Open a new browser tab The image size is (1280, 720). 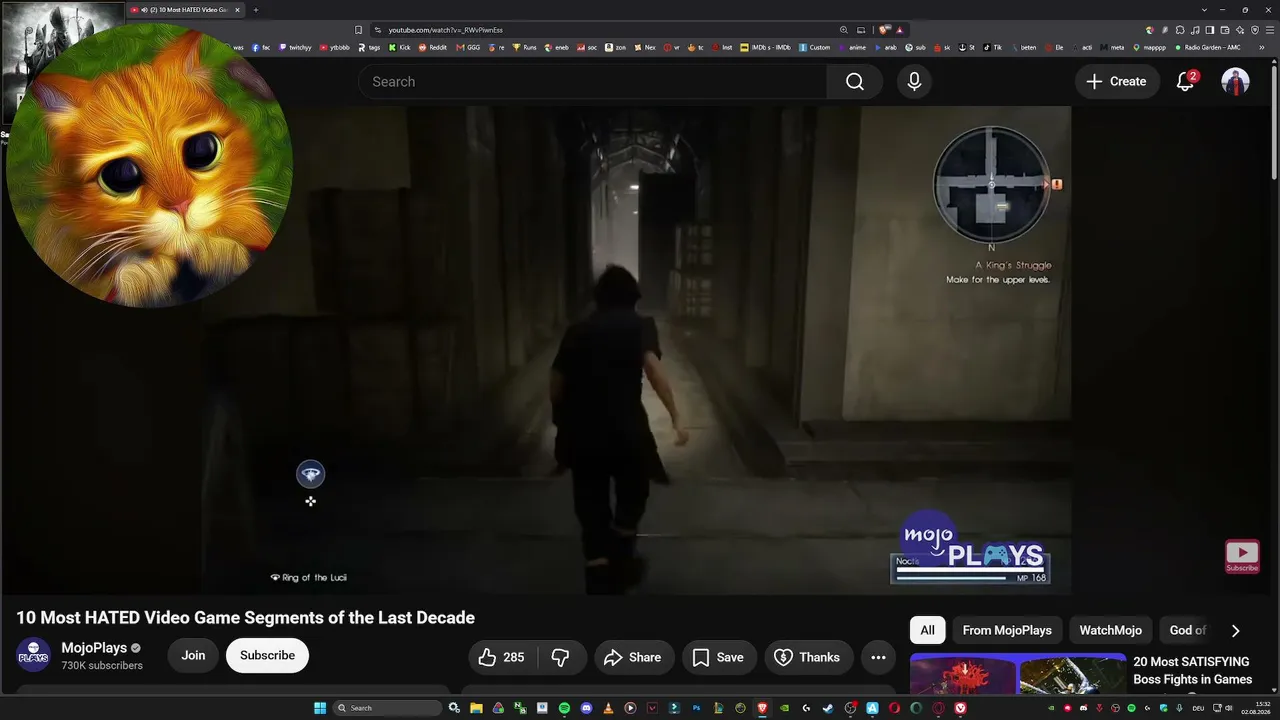click(255, 10)
